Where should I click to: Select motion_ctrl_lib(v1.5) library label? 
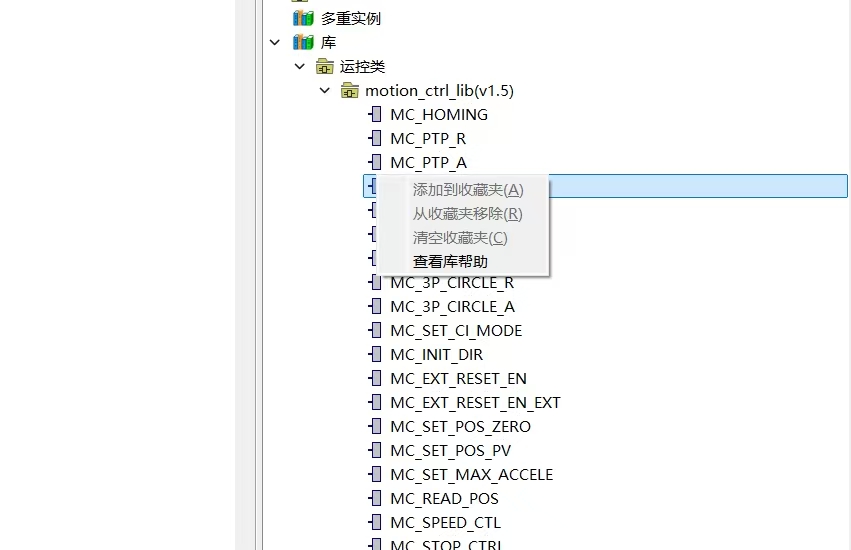[439, 91]
